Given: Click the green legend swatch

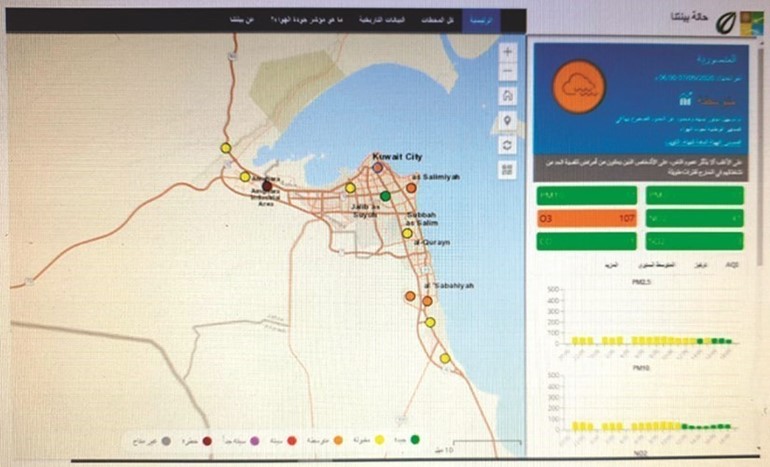Looking at the screenshot, I should pyautogui.click(x=415, y=440).
